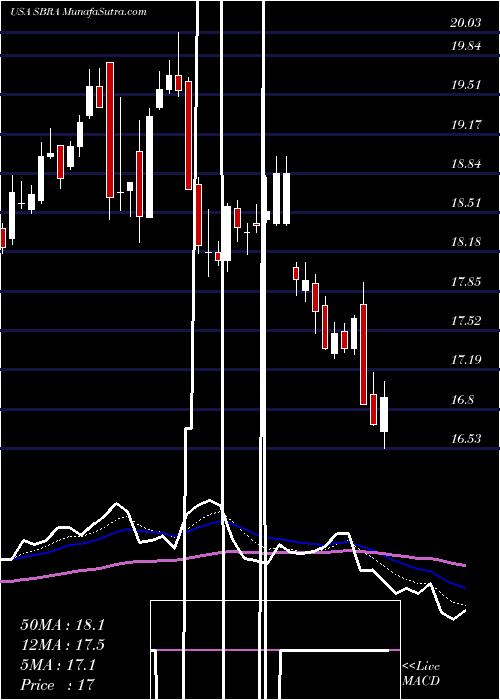Click the Price : 17 readout
The height and width of the screenshot is (700, 500).
[58, 685]
